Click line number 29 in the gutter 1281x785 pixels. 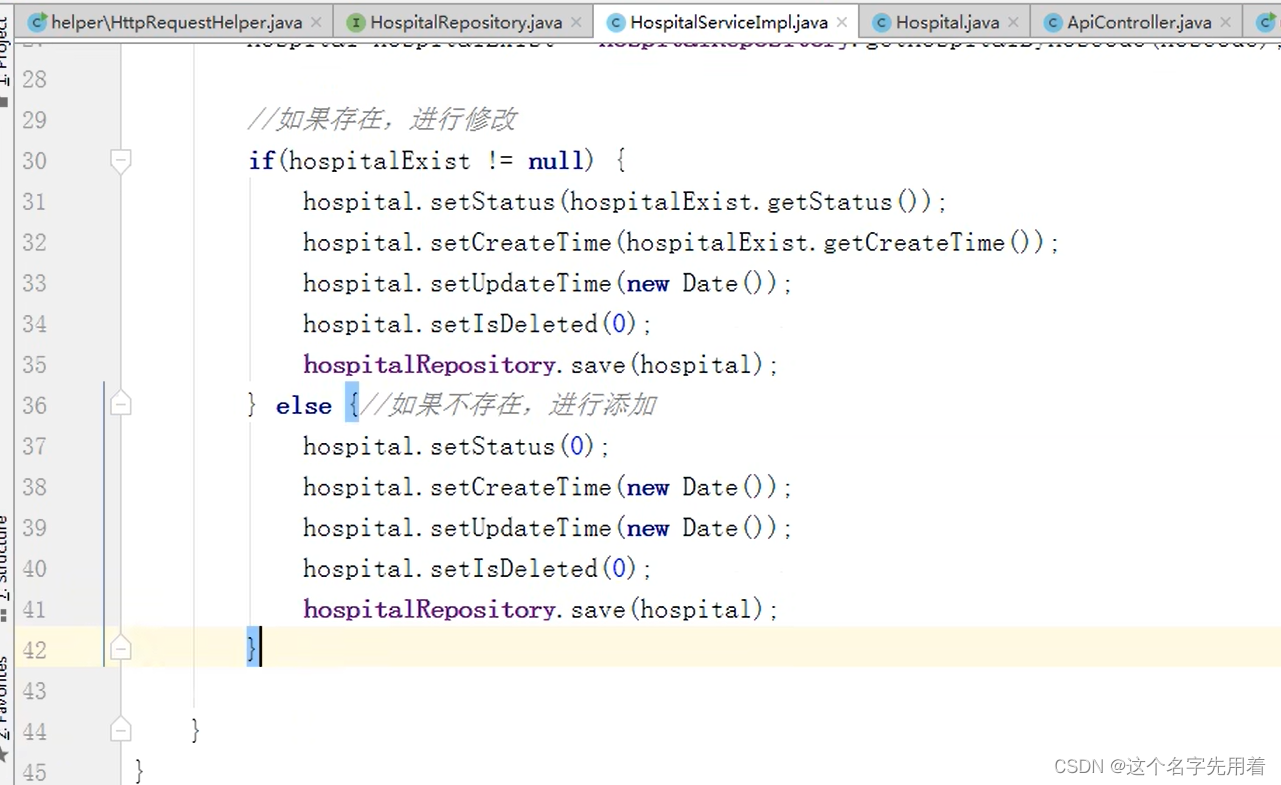click(x=34, y=120)
